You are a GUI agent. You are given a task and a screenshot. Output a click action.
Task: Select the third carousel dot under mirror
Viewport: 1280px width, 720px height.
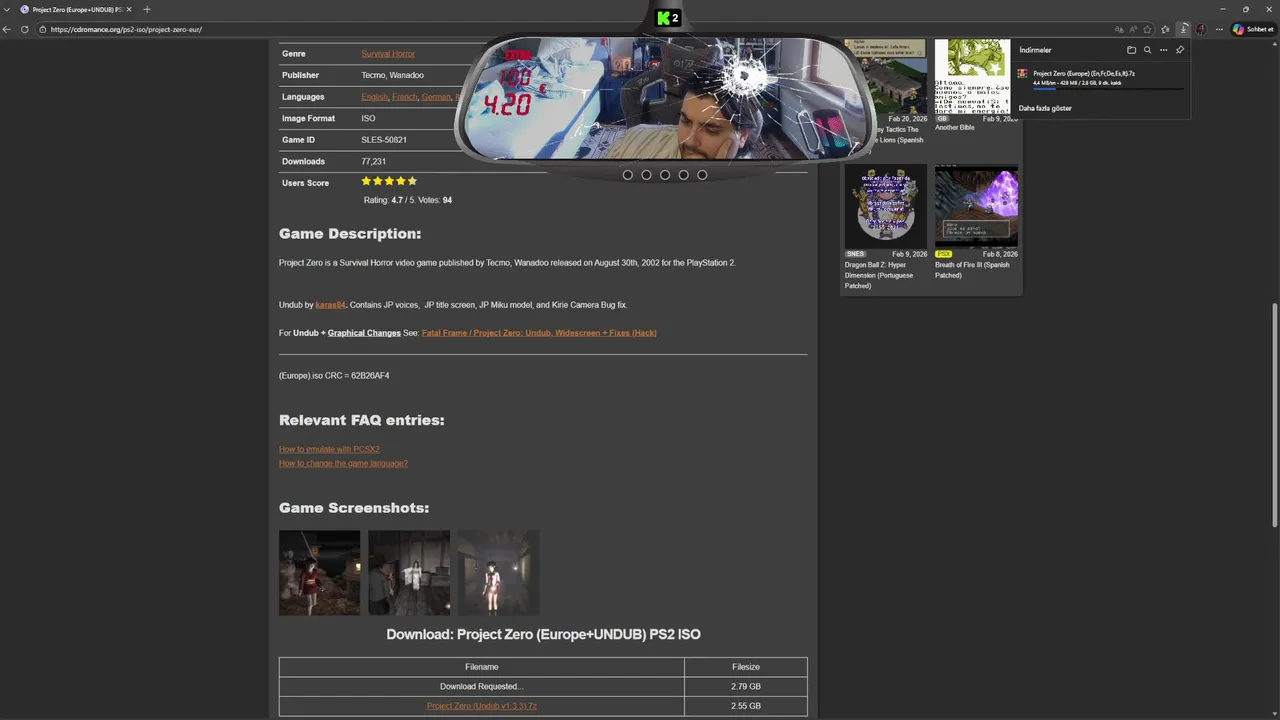pyautogui.click(x=665, y=175)
